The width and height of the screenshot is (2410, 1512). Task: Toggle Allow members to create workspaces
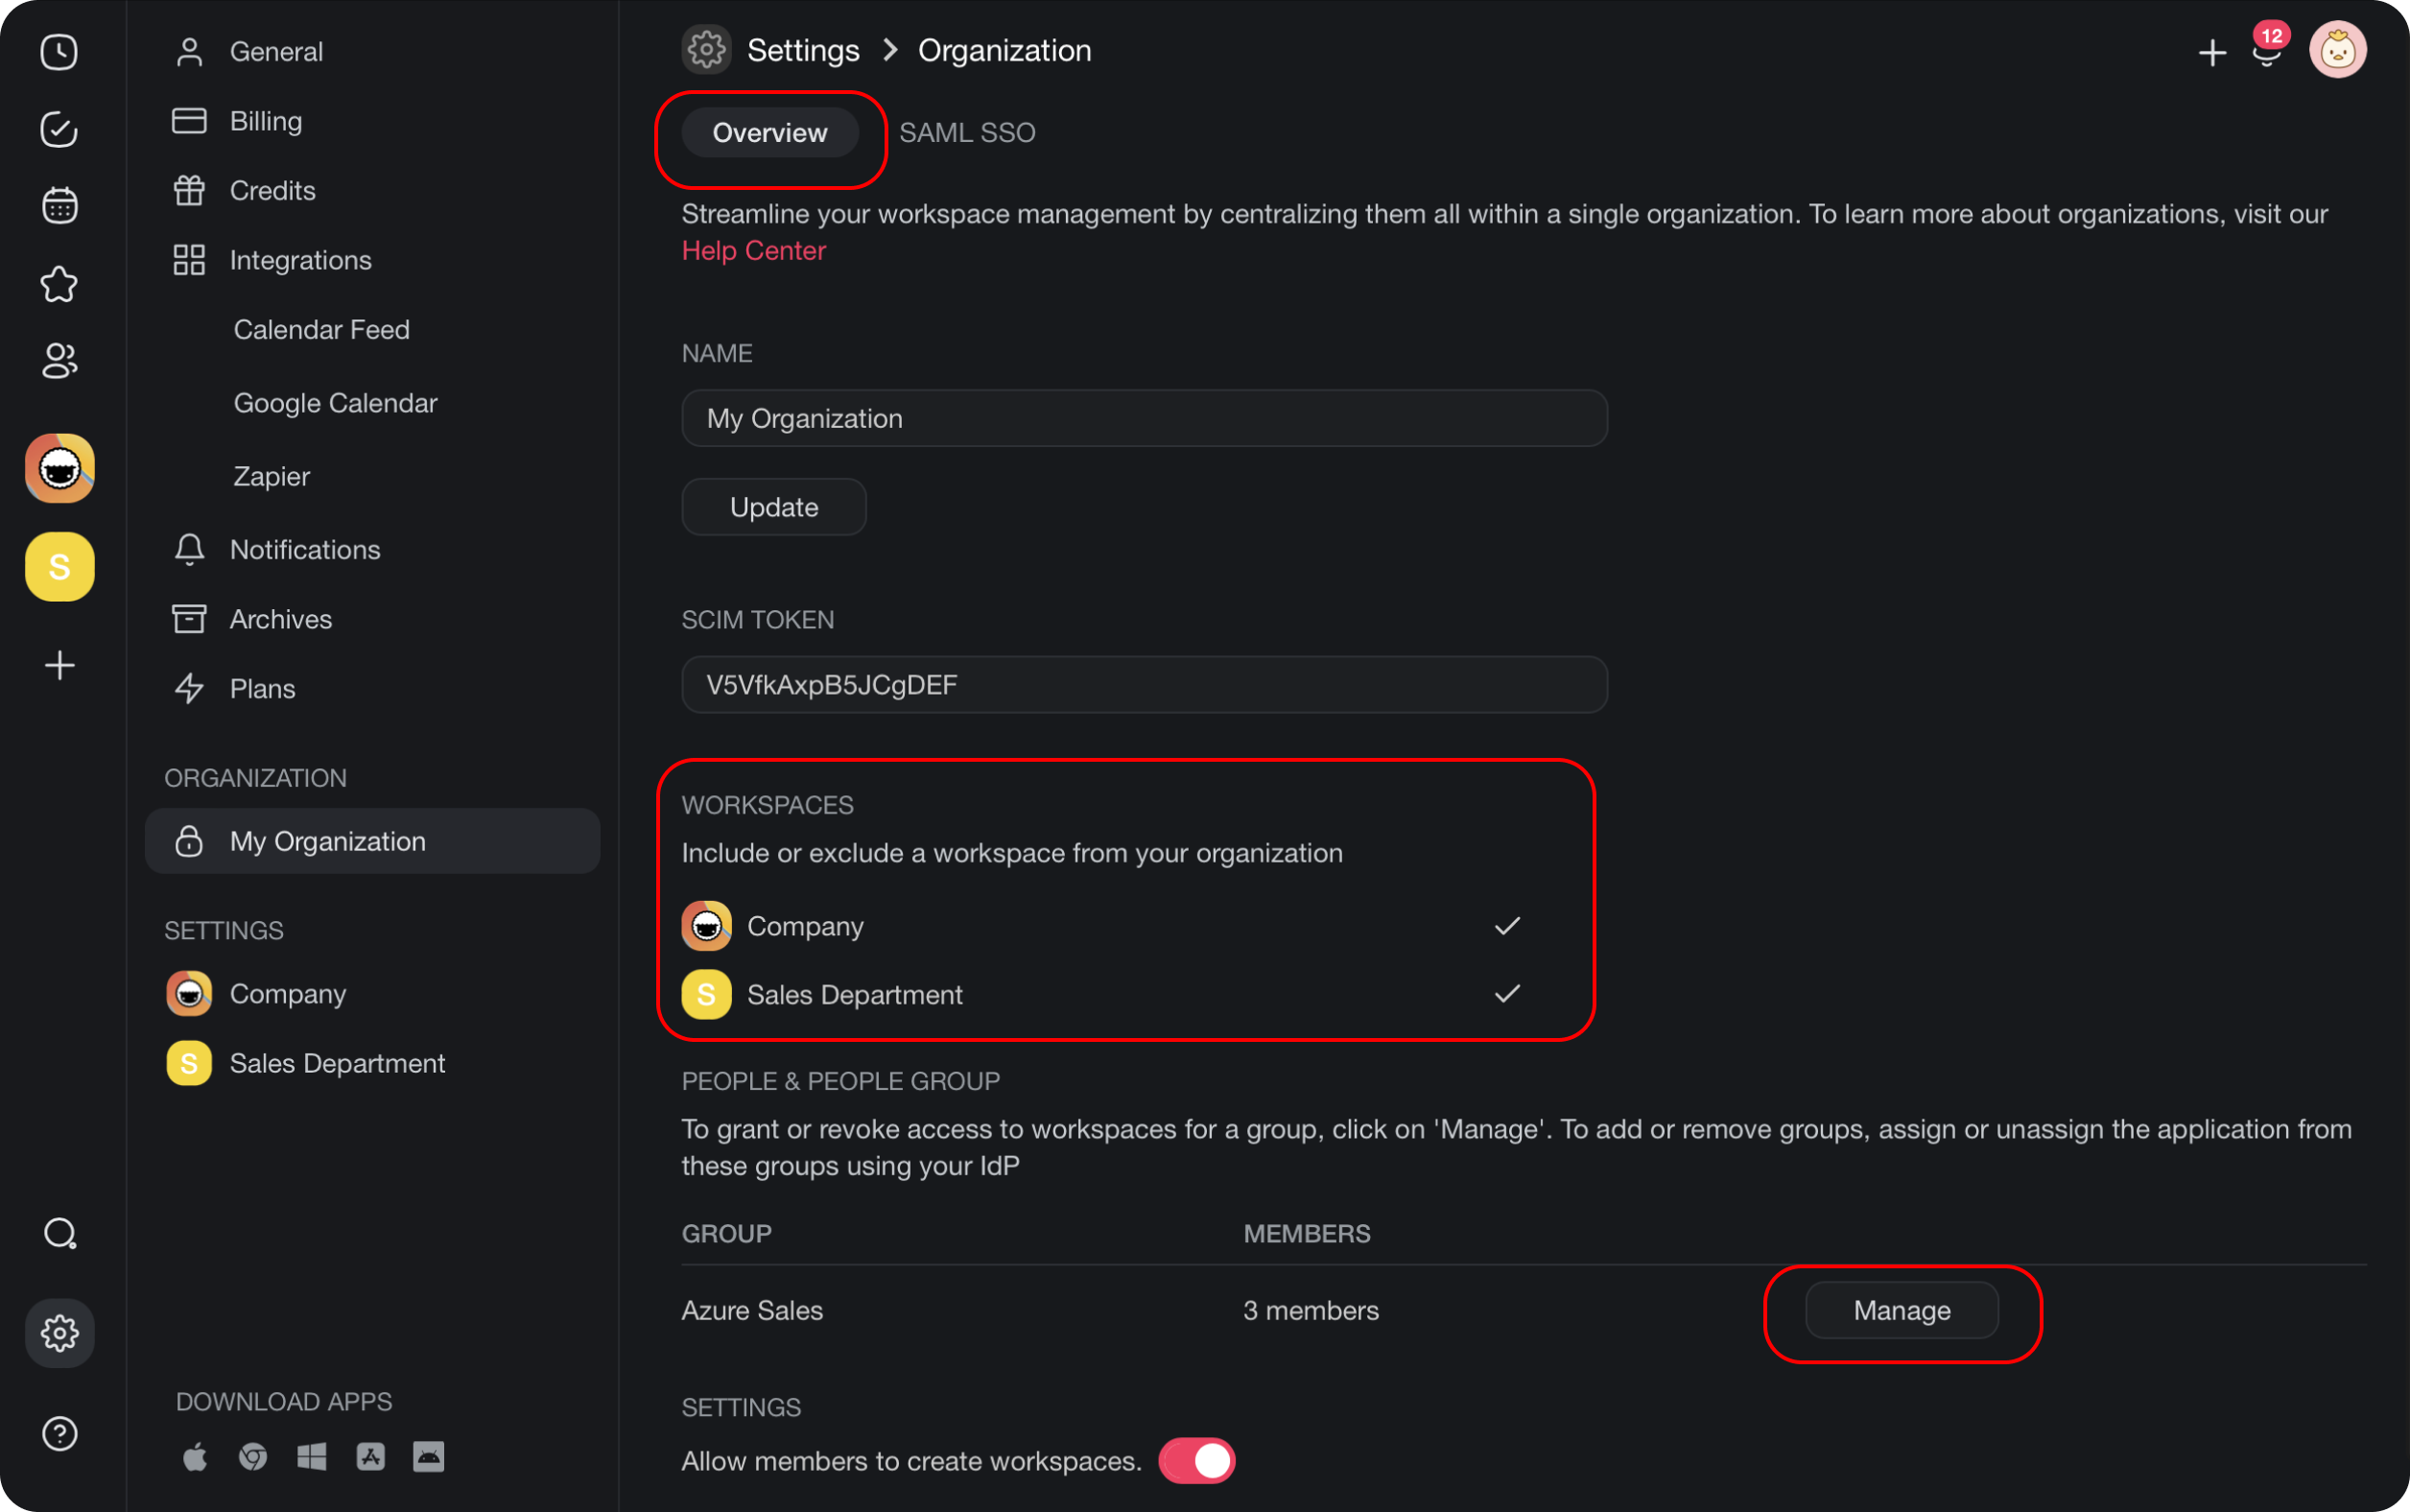pyautogui.click(x=1196, y=1460)
